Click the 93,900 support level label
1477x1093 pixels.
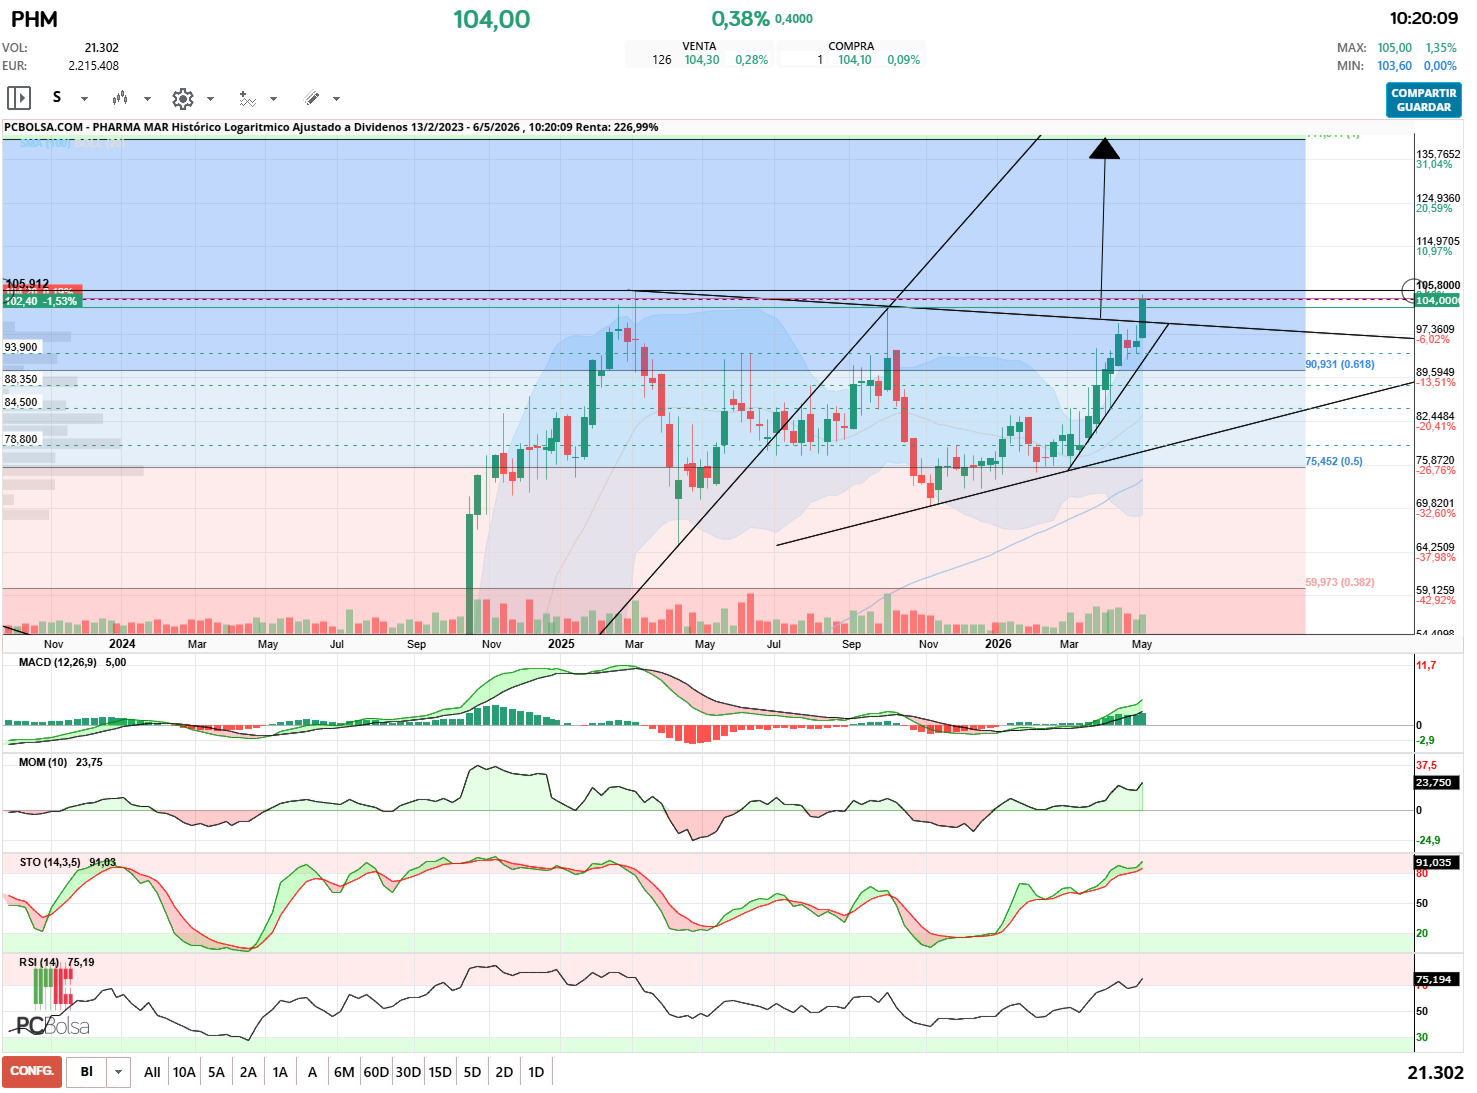21,347
